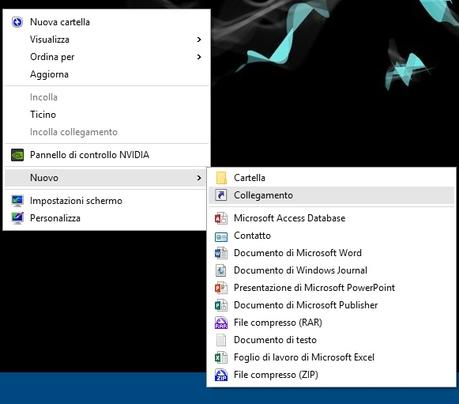Click the greyed Incolla collegamento entry

point(107,132)
